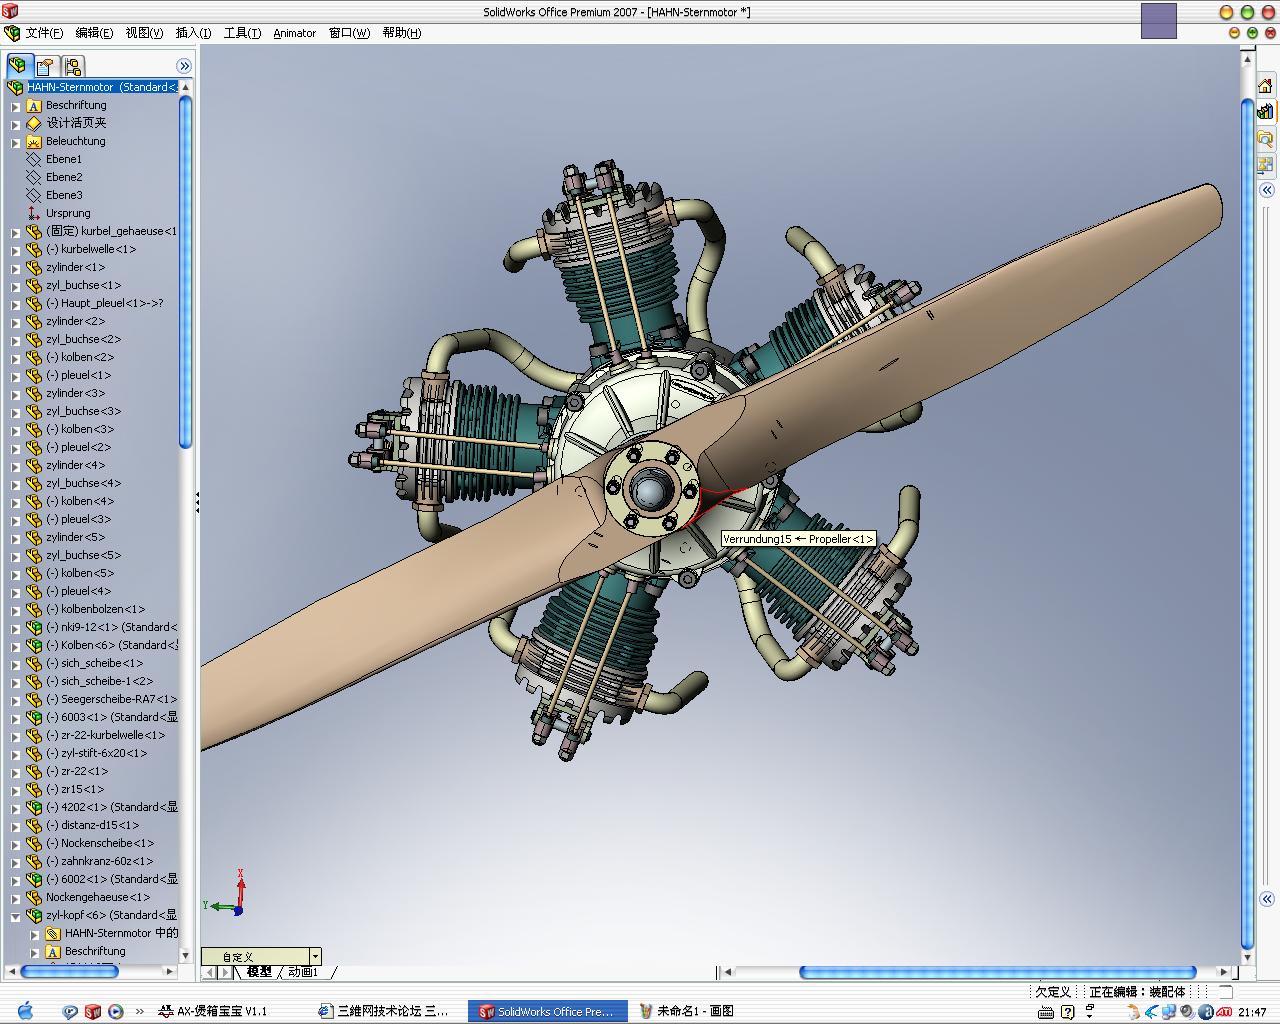Select (-) Seegerscheibe-RA7<1> in the tree
The image size is (1280, 1024).
112,699
